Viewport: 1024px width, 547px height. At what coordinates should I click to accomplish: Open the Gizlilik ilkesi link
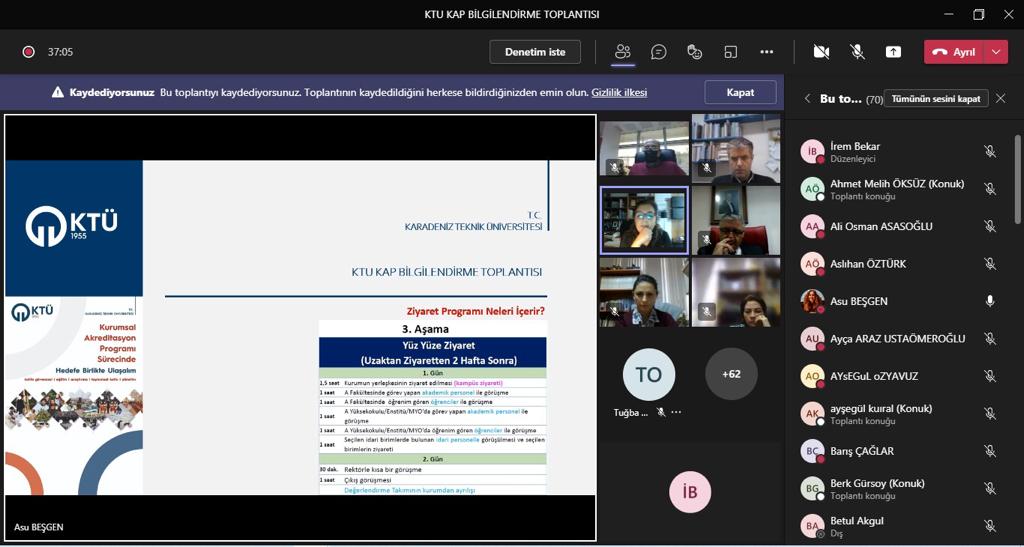point(619,93)
